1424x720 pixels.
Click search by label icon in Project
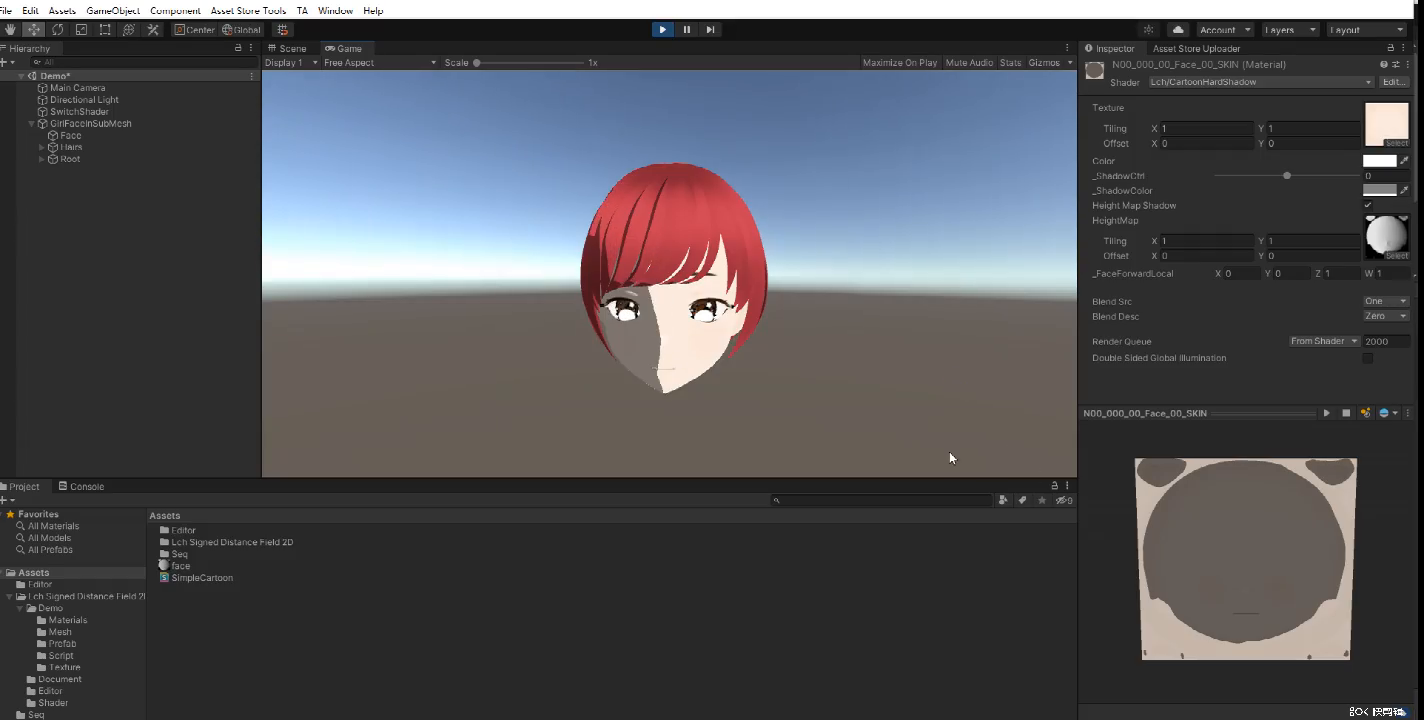tap(1022, 500)
